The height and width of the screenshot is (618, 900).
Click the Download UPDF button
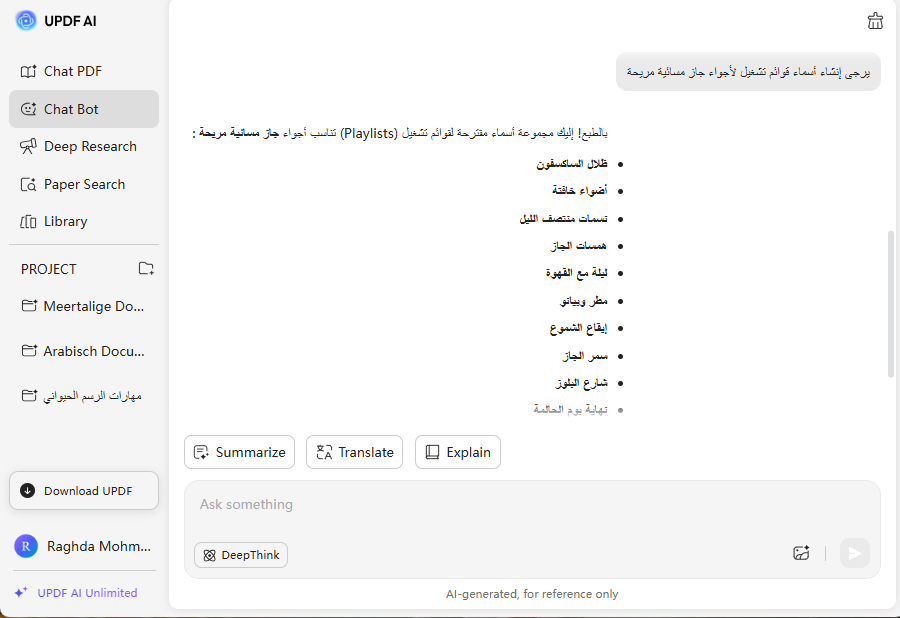[84, 490]
